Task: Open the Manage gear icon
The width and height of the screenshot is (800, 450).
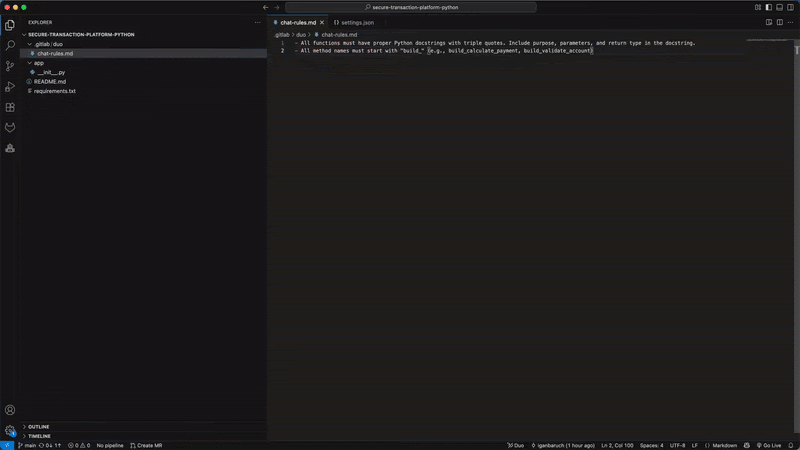Action: point(10,430)
